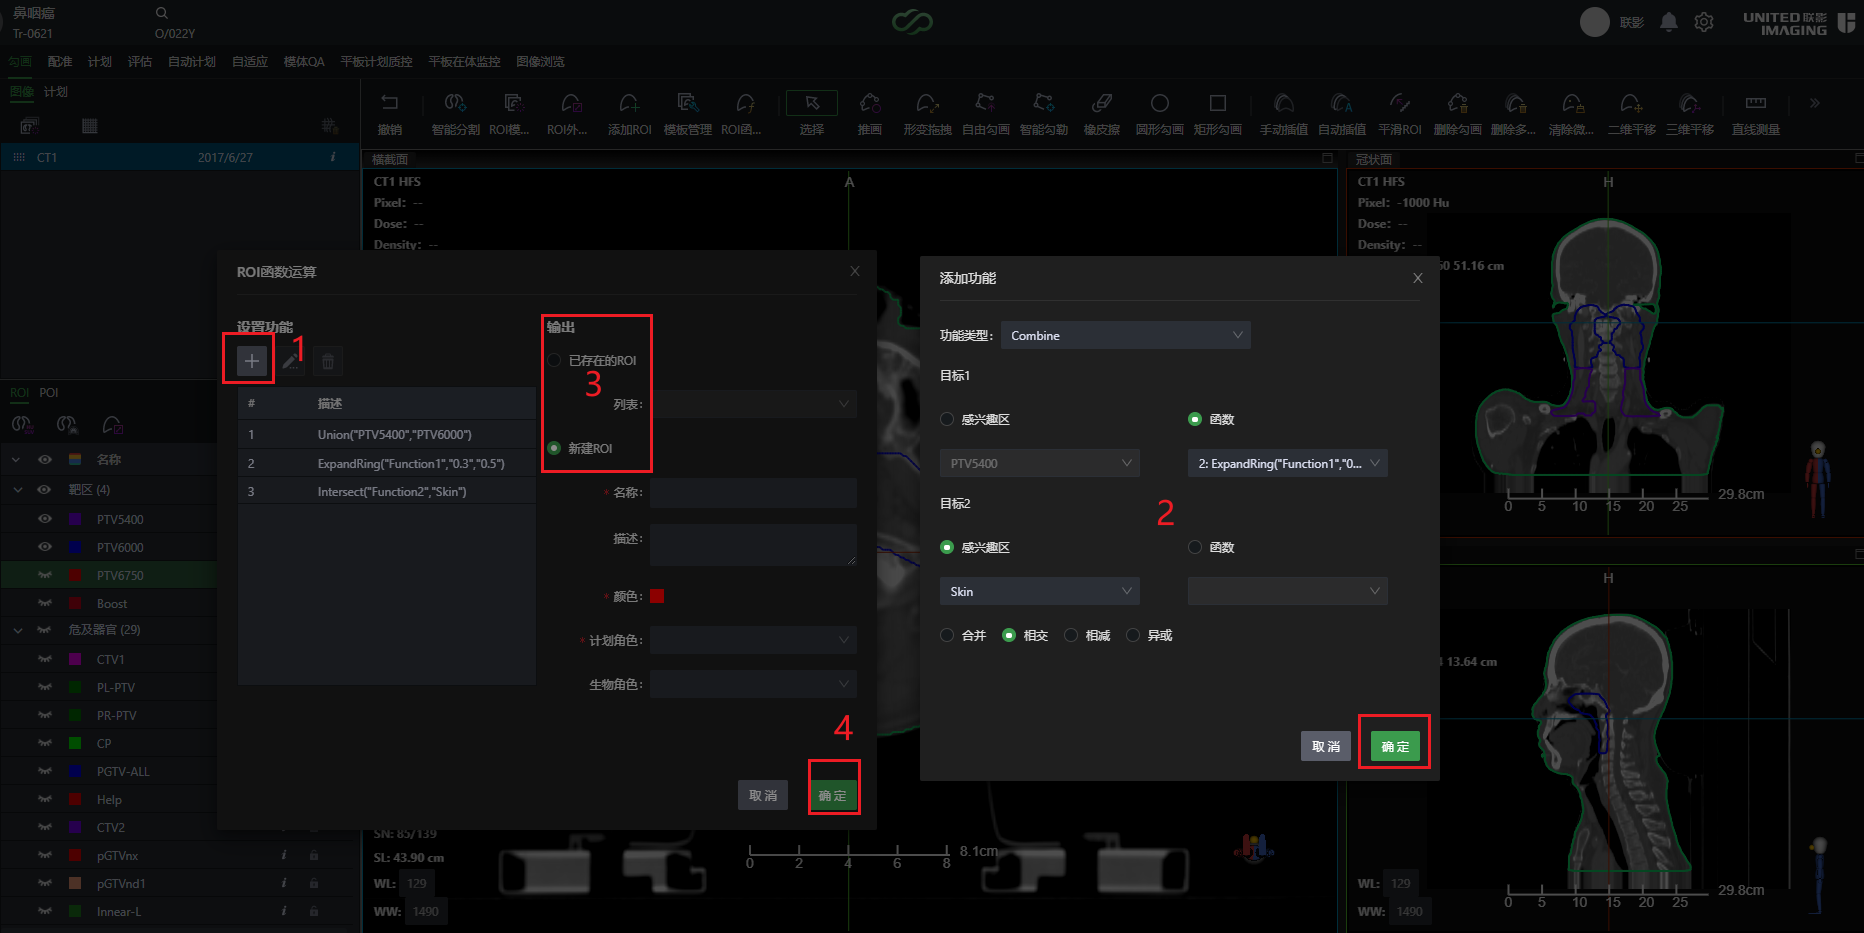Choose the 推画 push-draw tool

870,114
